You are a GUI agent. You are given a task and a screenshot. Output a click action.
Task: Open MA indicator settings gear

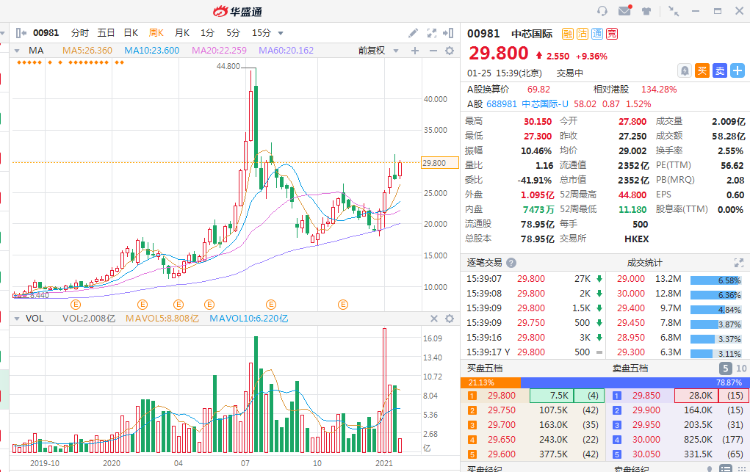(449, 50)
